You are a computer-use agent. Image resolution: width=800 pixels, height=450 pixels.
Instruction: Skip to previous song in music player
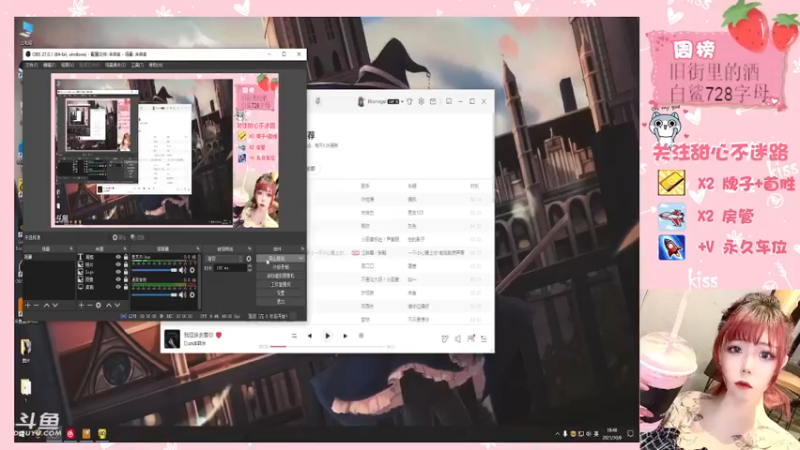click(x=310, y=336)
